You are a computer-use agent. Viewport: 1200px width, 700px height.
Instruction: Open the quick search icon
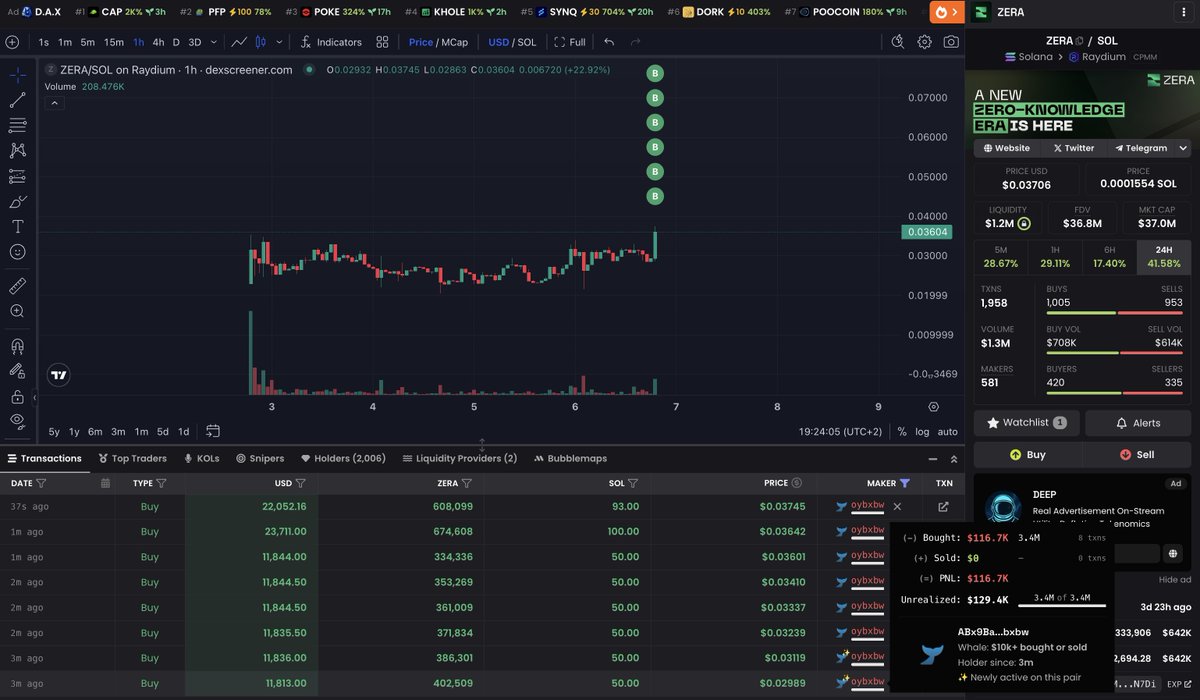tap(897, 42)
